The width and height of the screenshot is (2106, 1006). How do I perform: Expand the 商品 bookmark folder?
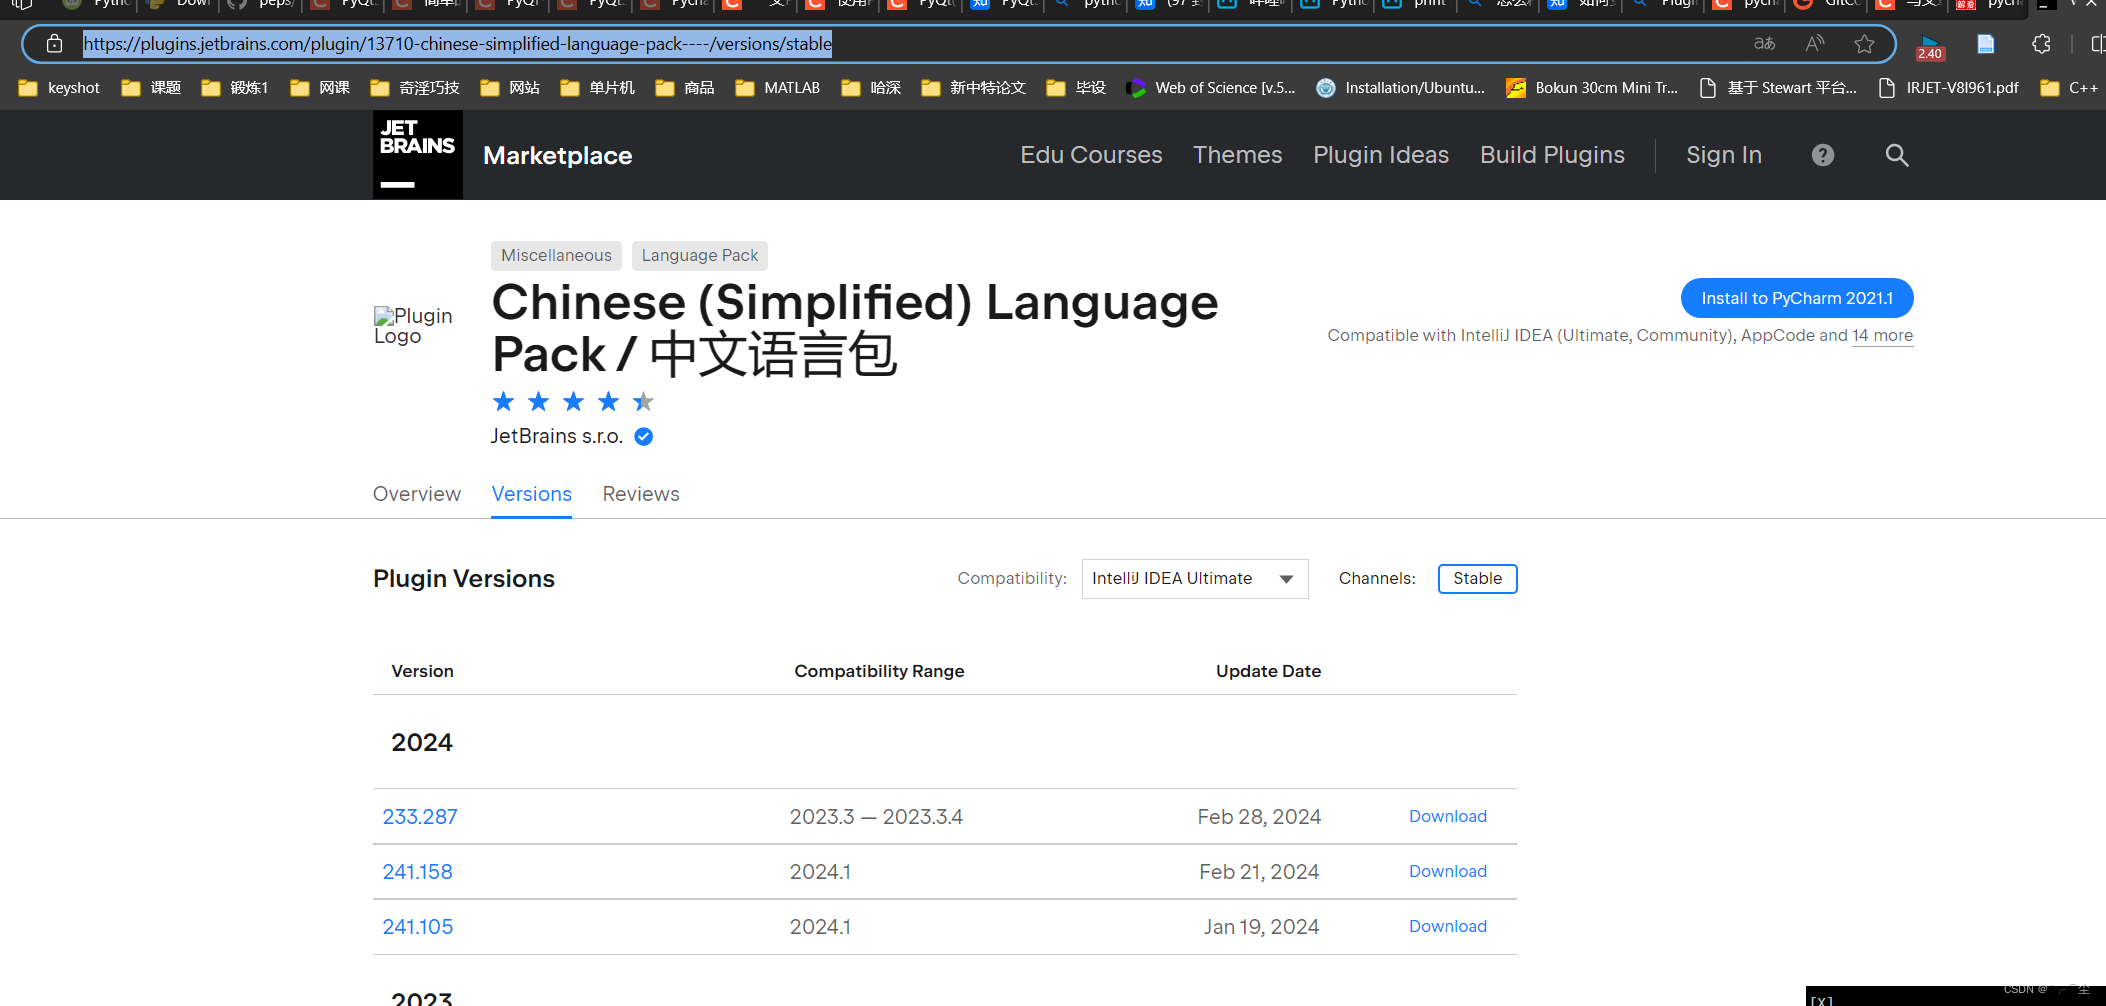pyautogui.click(x=685, y=88)
